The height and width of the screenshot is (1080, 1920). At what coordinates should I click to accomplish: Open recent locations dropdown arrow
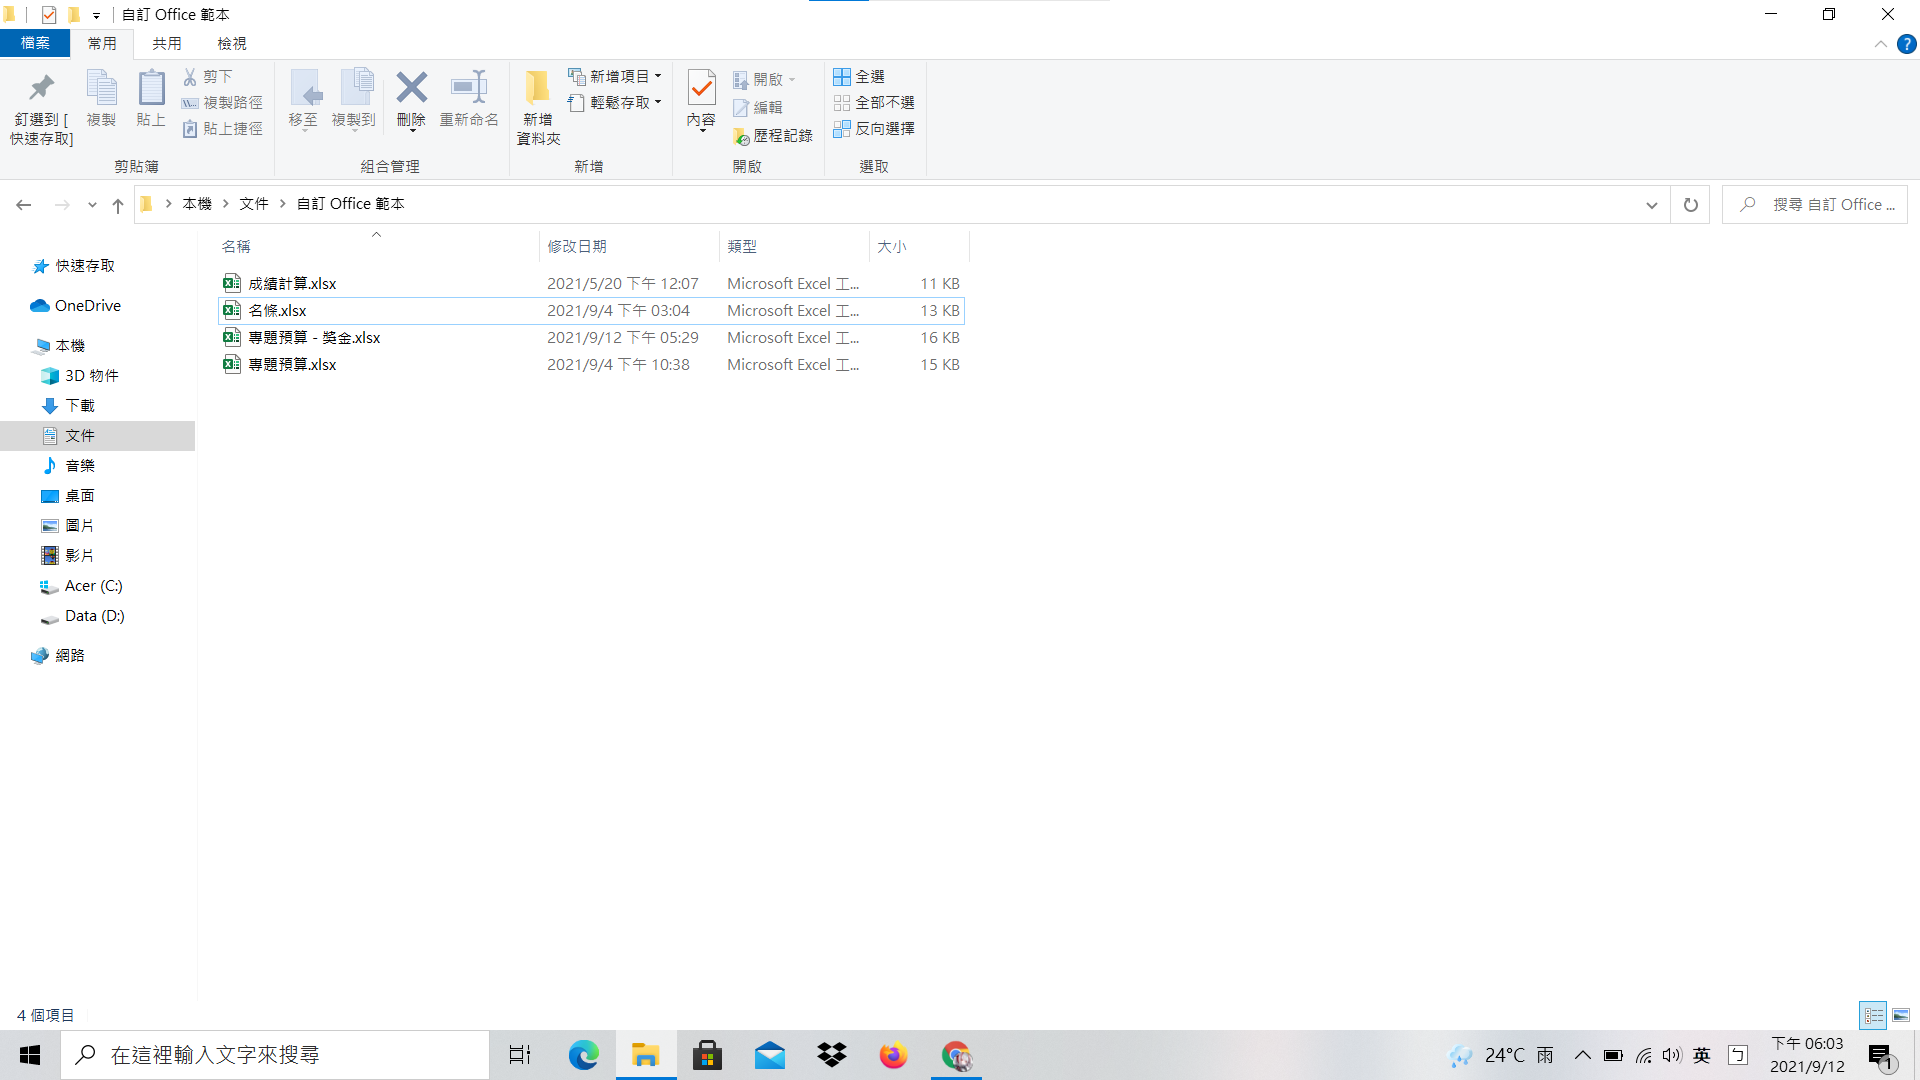[92, 205]
